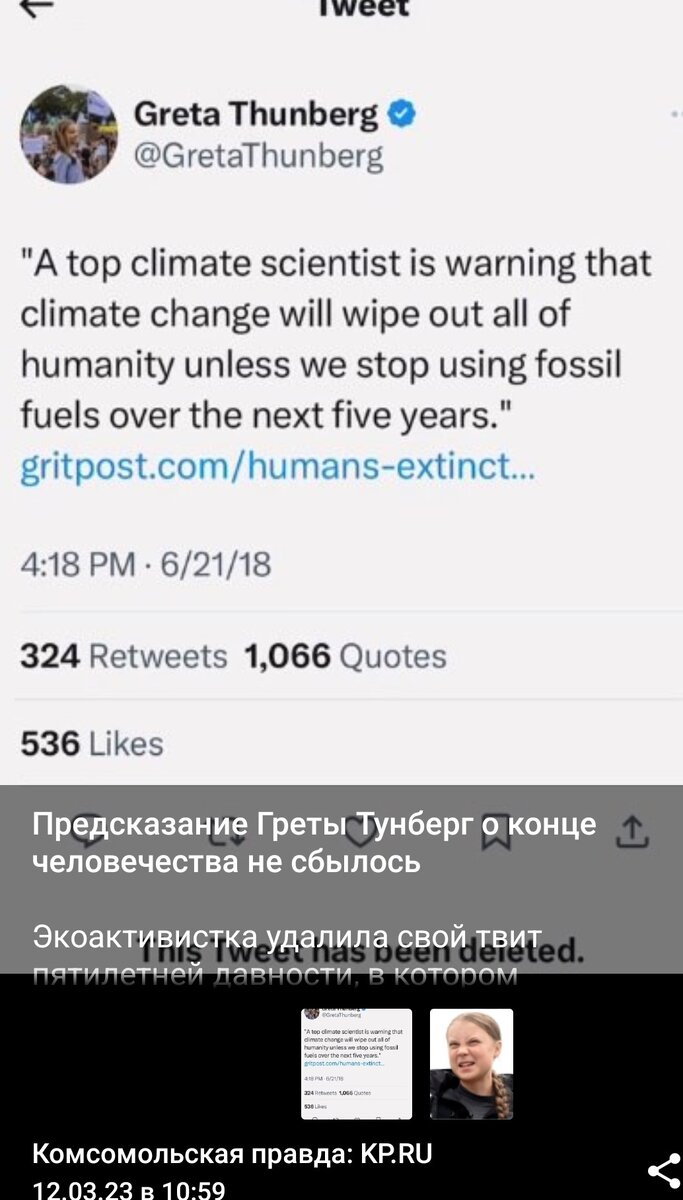Tap the headline about Предсказание Греты Тунберг

pyautogui.click(x=314, y=842)
